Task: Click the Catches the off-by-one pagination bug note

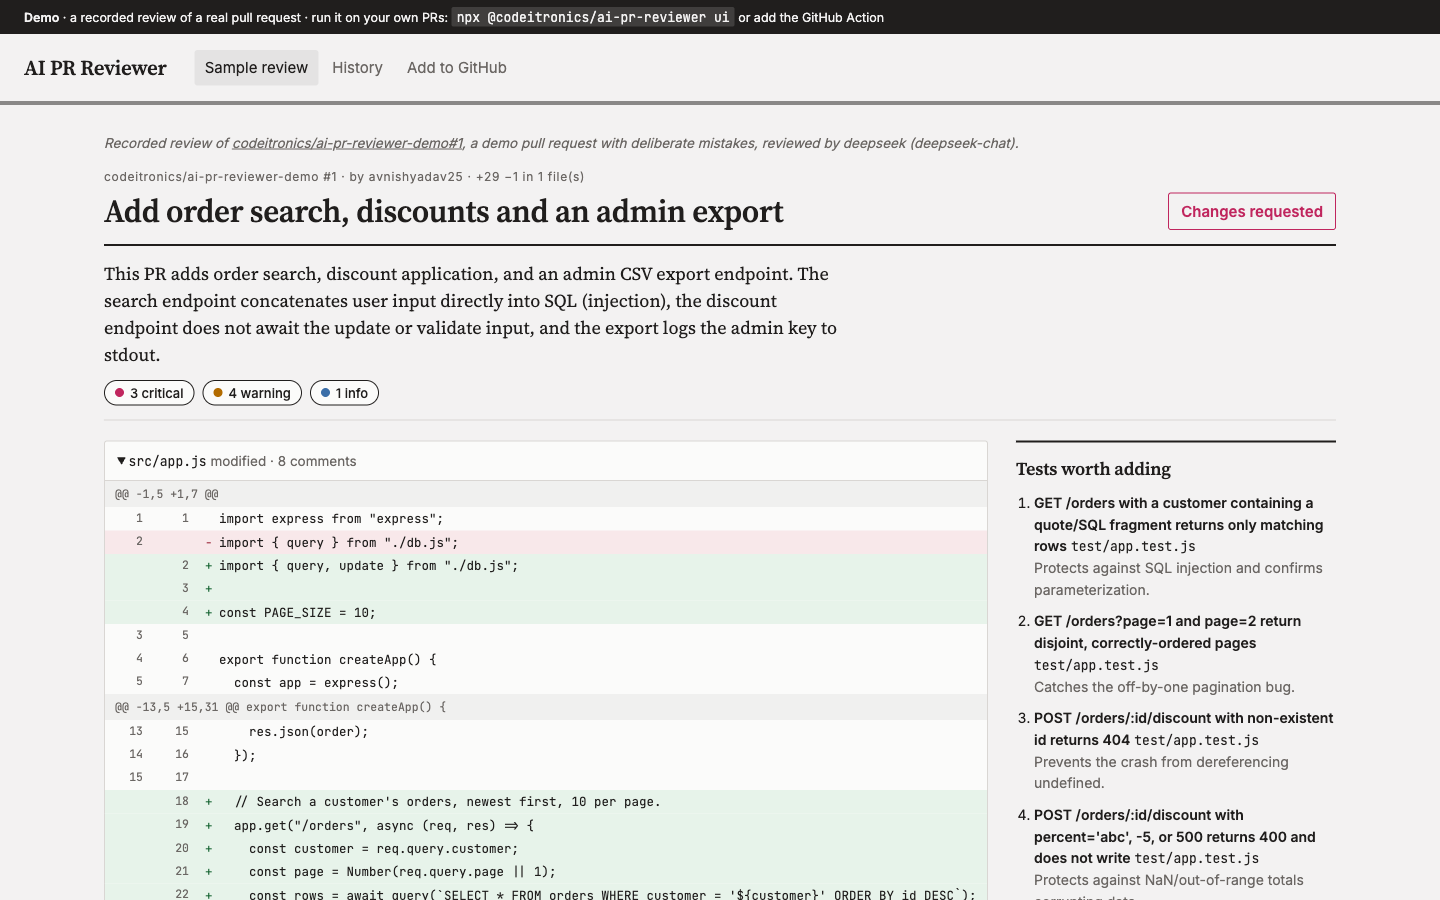Action: point(1164,687)
